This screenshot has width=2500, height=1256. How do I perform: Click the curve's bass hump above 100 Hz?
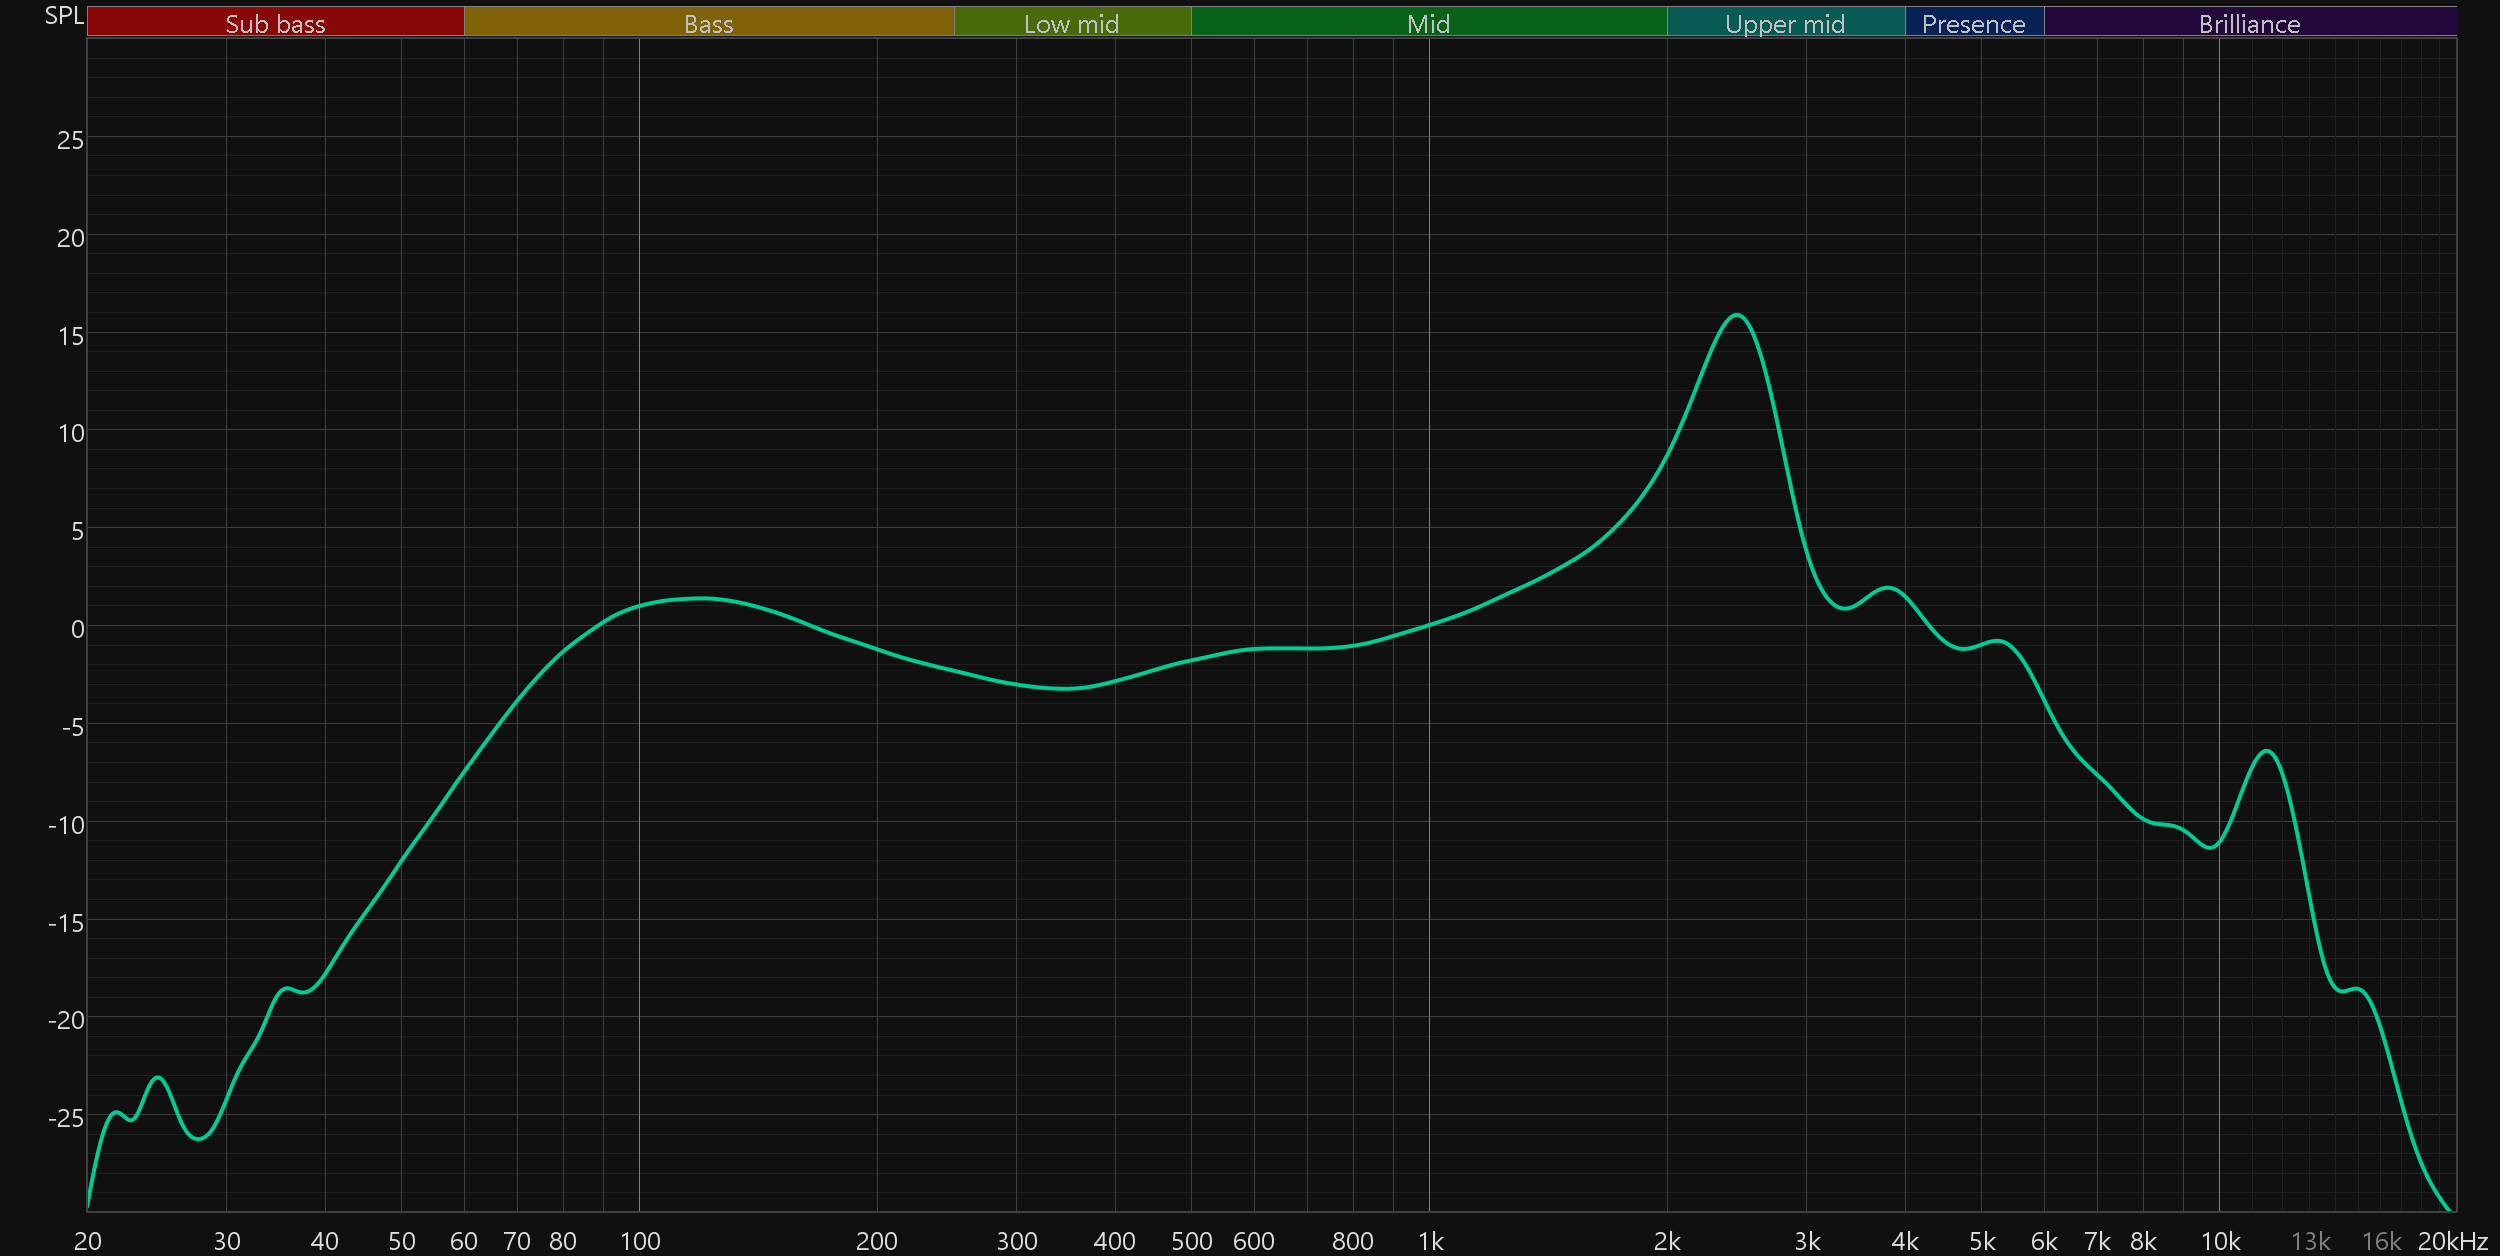click(704, 599)
